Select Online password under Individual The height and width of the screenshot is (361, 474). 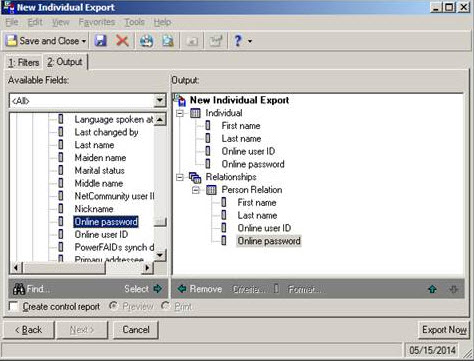253,164
